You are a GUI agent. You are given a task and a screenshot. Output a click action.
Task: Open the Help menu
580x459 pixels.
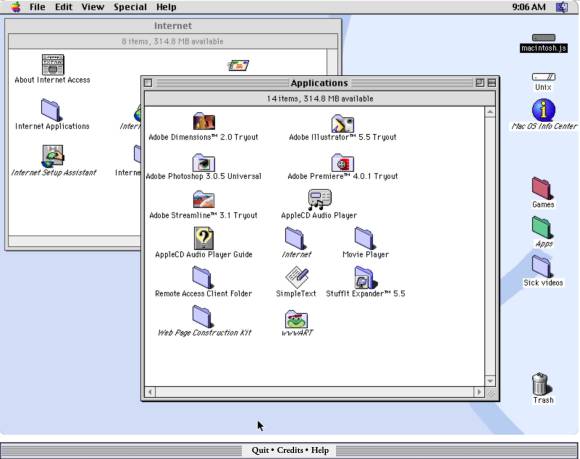pos(166,7)
